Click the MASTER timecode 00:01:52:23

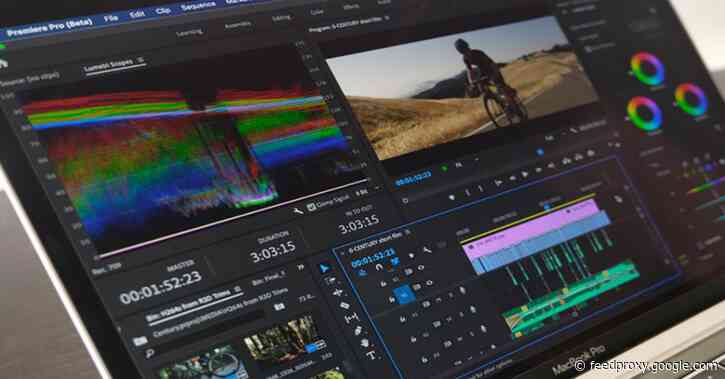(x=160, y=287)
